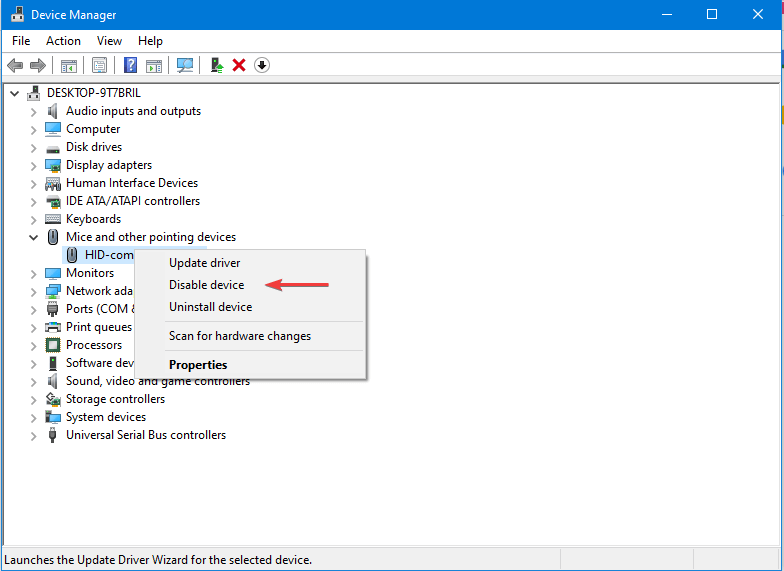Select the DESKTOP-9T7BRIL root node
The width and height of the screenshot is (784, 571).
tap(96, 93)
